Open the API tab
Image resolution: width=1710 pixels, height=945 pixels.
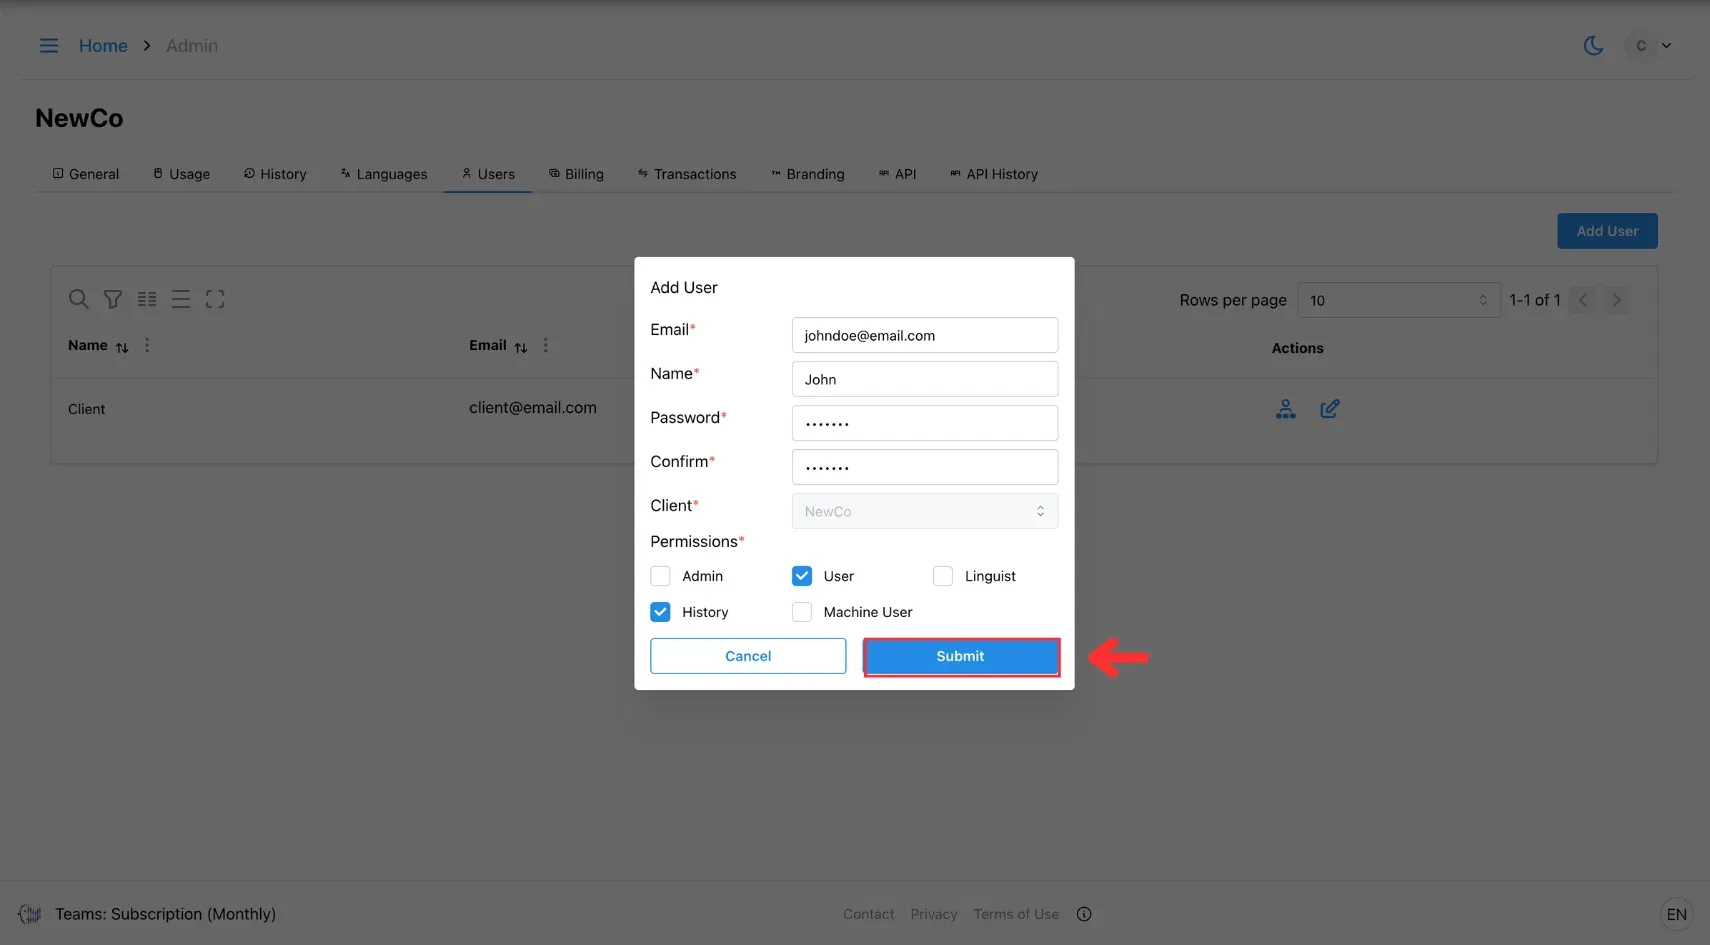tap(897, 174)
